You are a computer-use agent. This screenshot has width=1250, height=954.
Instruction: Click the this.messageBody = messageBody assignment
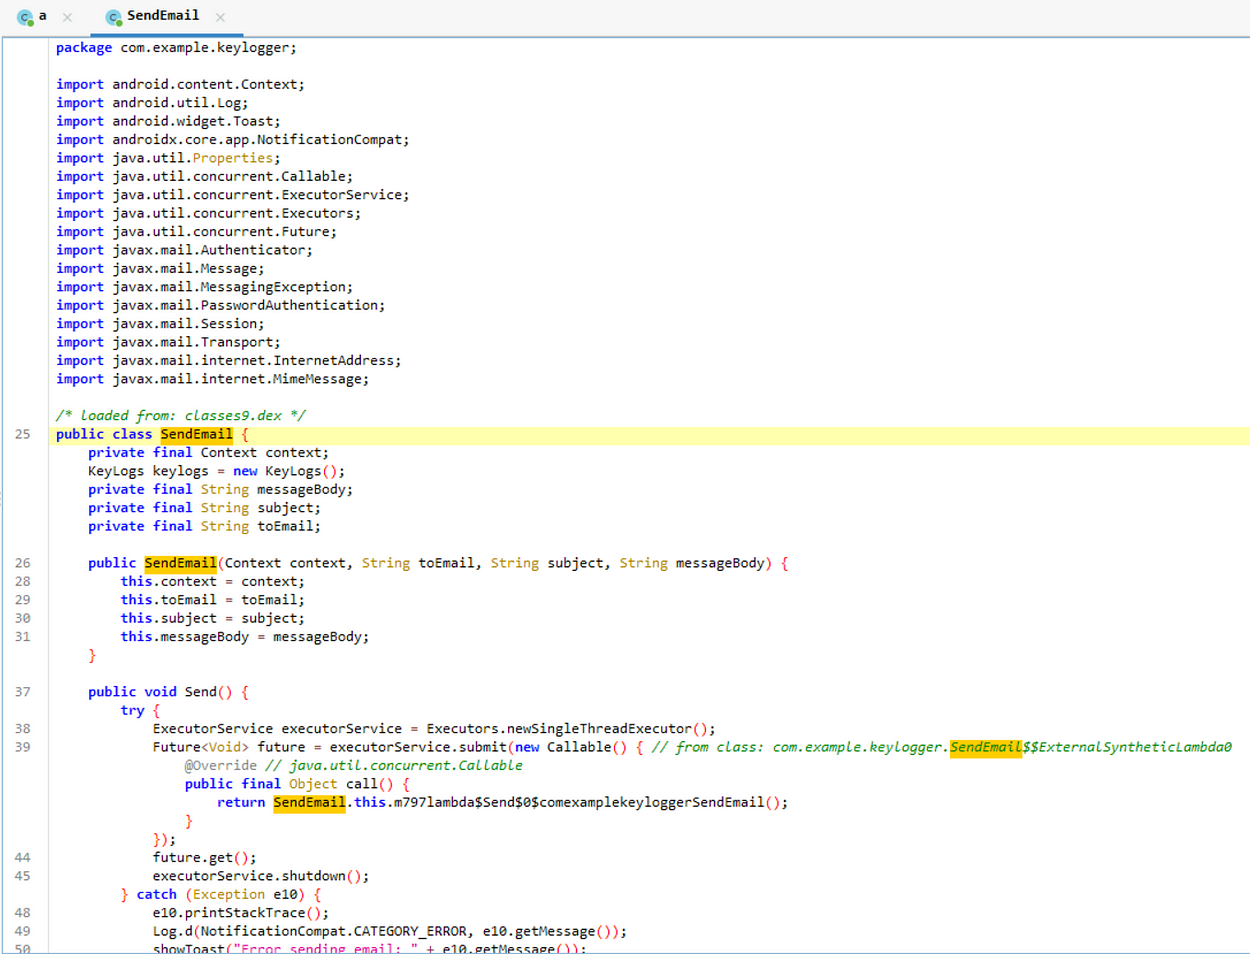pos(245,637)
